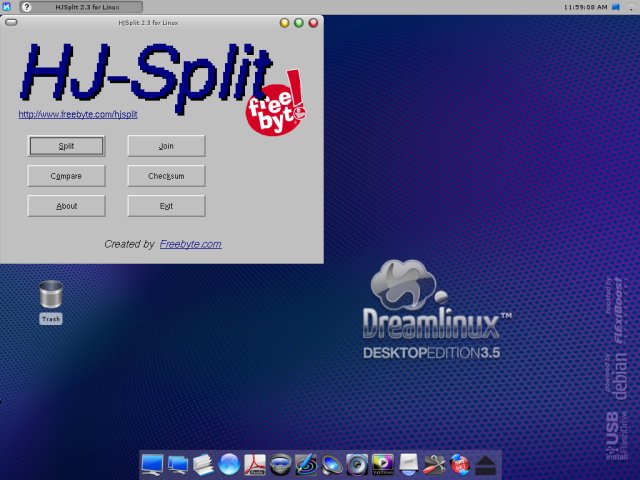Open the window menu at the title bar's left
This screenshot has width=640, height=480.
click(11, 22)
